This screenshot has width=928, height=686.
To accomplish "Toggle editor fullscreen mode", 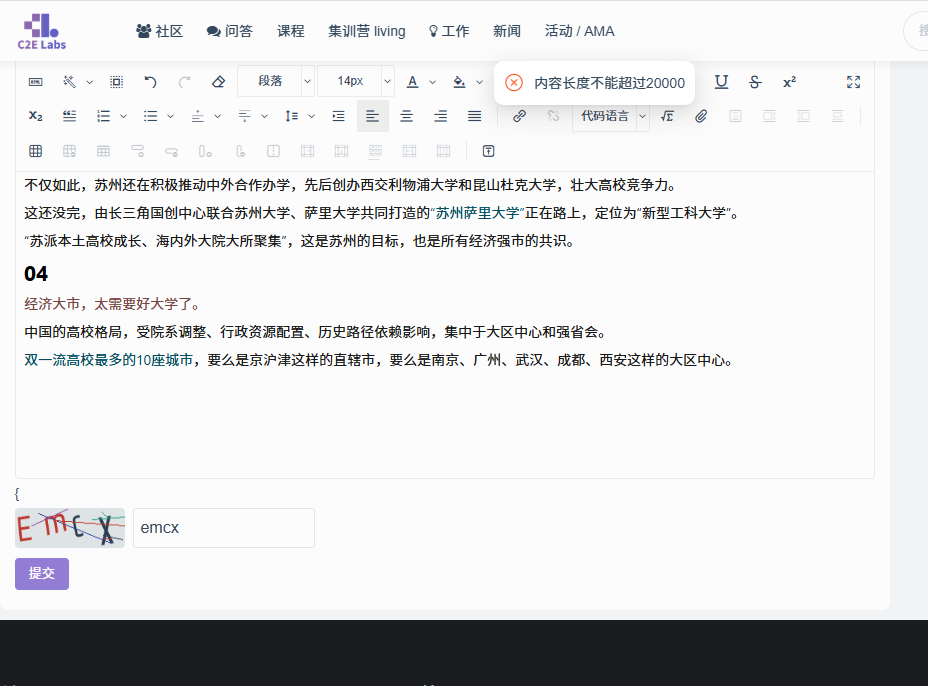I will click(x=853, y=82).
